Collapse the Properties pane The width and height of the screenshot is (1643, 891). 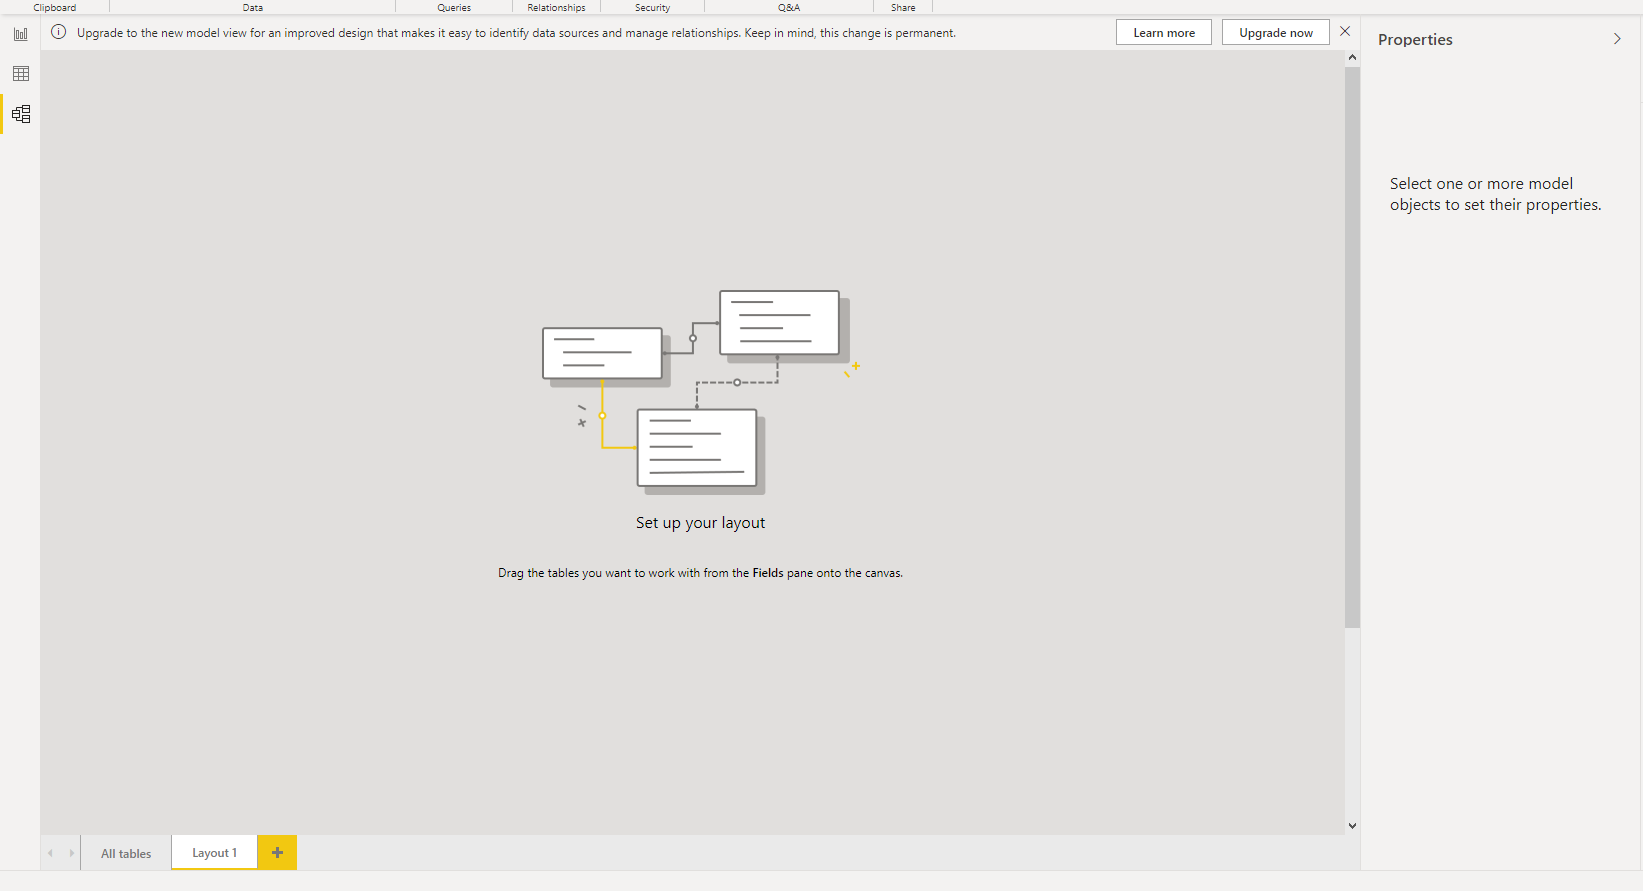(x=1617, y=39)
